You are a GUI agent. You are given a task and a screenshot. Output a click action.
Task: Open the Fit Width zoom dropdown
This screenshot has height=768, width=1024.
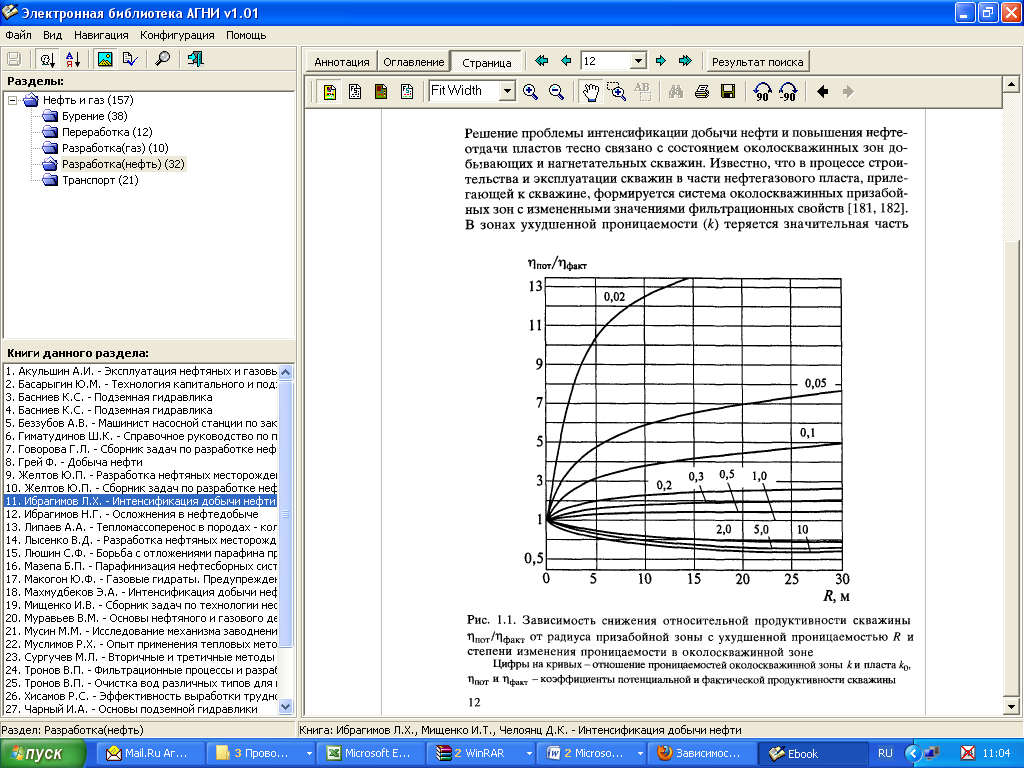point(507,92)
